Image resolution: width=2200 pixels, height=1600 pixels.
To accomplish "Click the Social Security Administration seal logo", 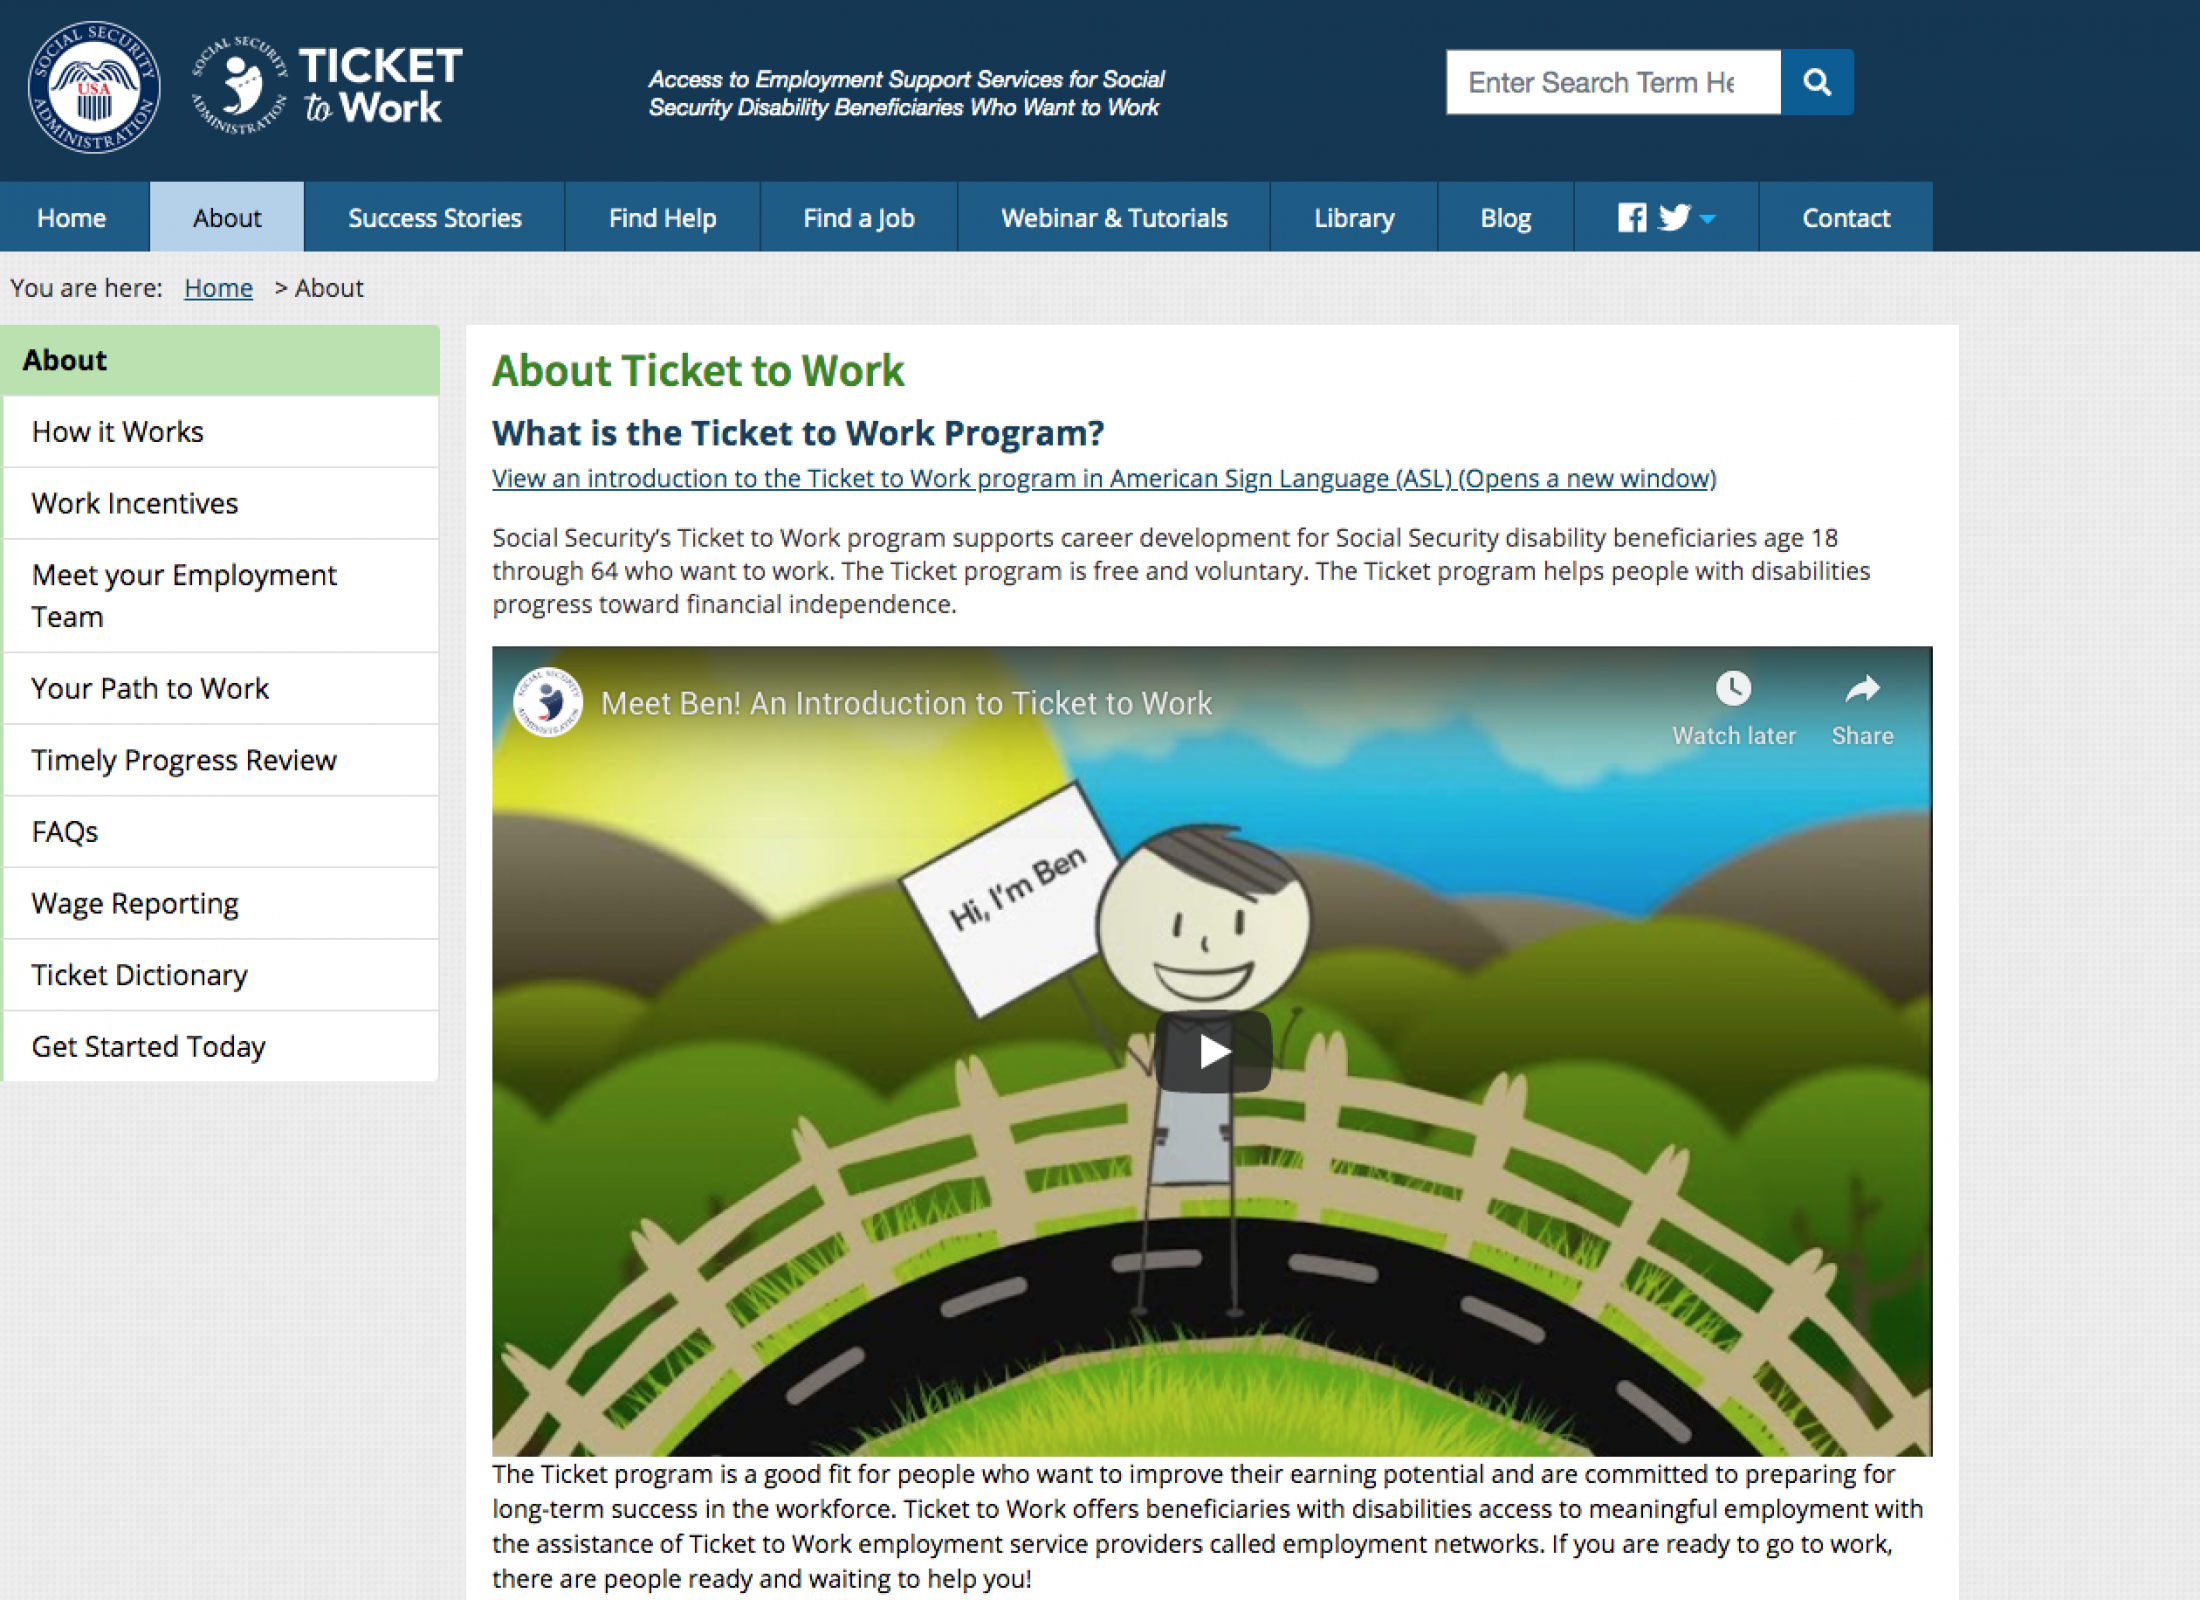I will pos(94,87).
